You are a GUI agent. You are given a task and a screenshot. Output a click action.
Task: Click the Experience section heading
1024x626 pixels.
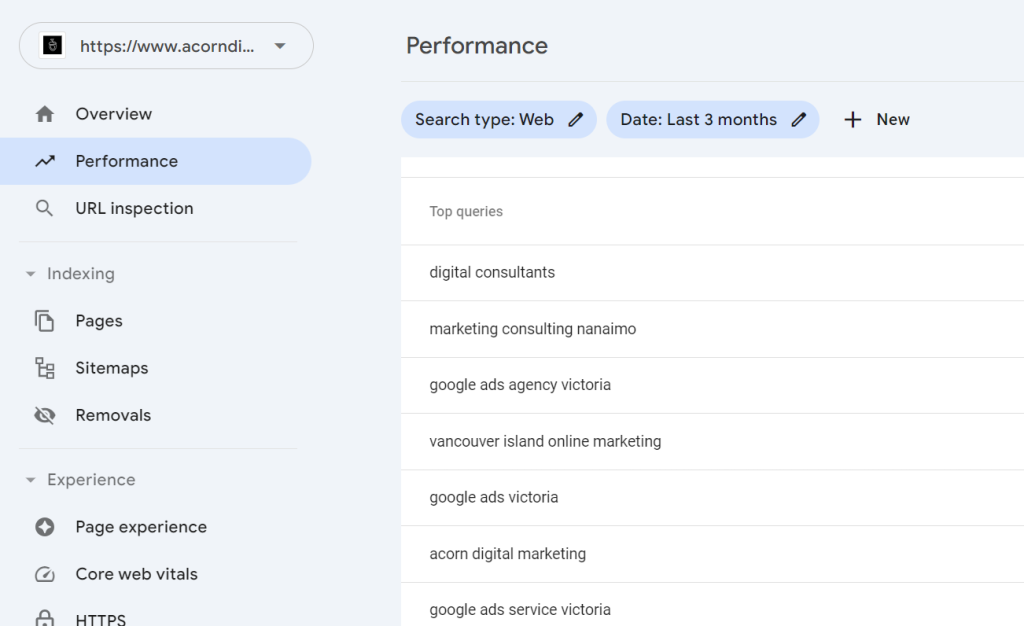(91, 480)
